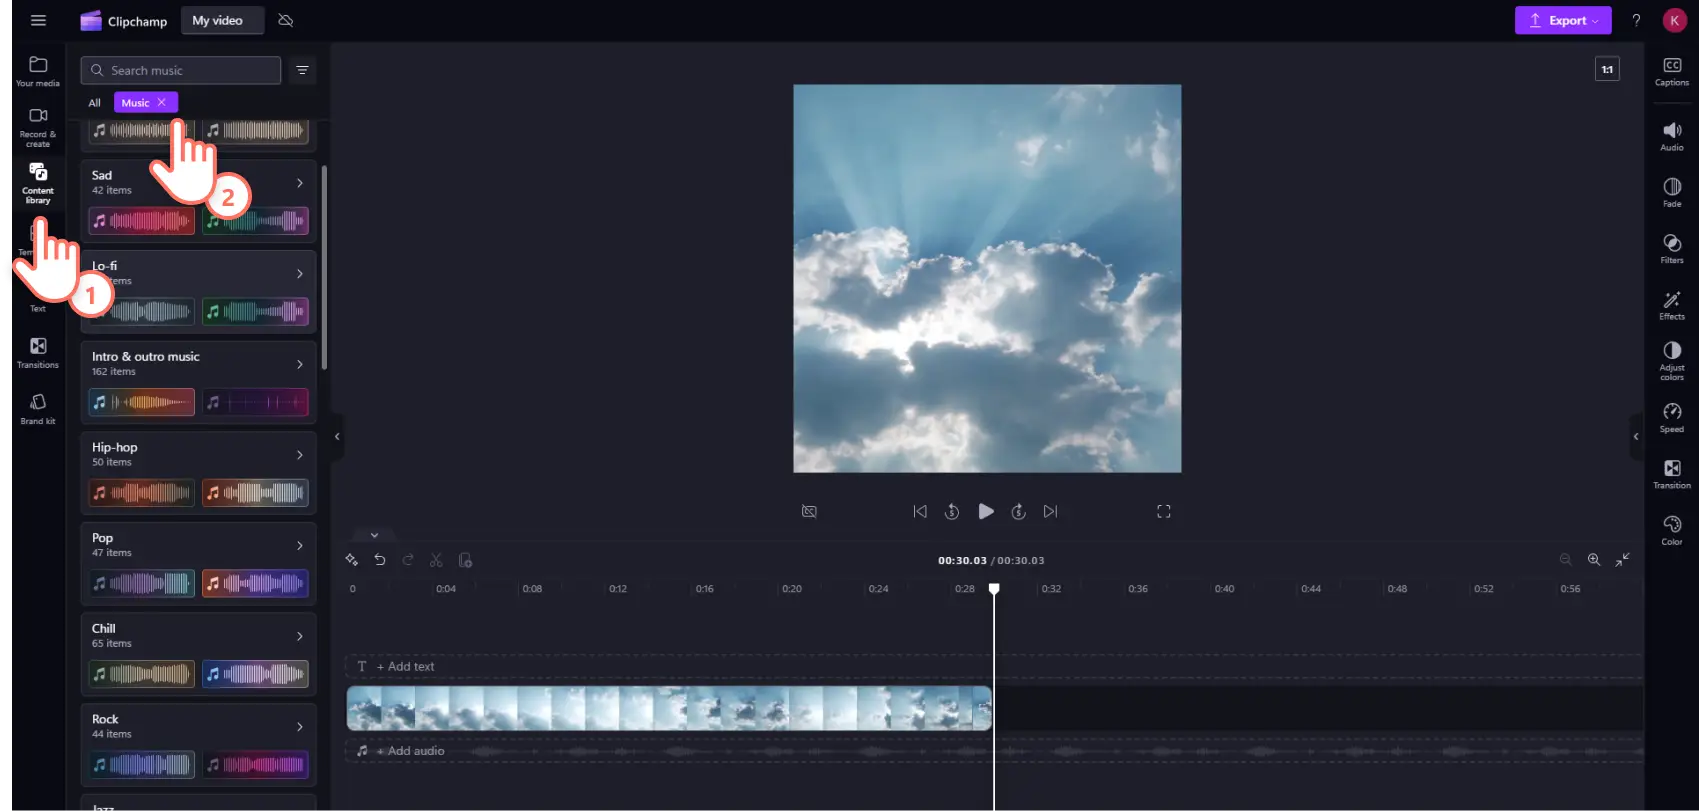
Task: Expand the Lo-fi music category
Action: pyautogui.click(x=299, y=274)
